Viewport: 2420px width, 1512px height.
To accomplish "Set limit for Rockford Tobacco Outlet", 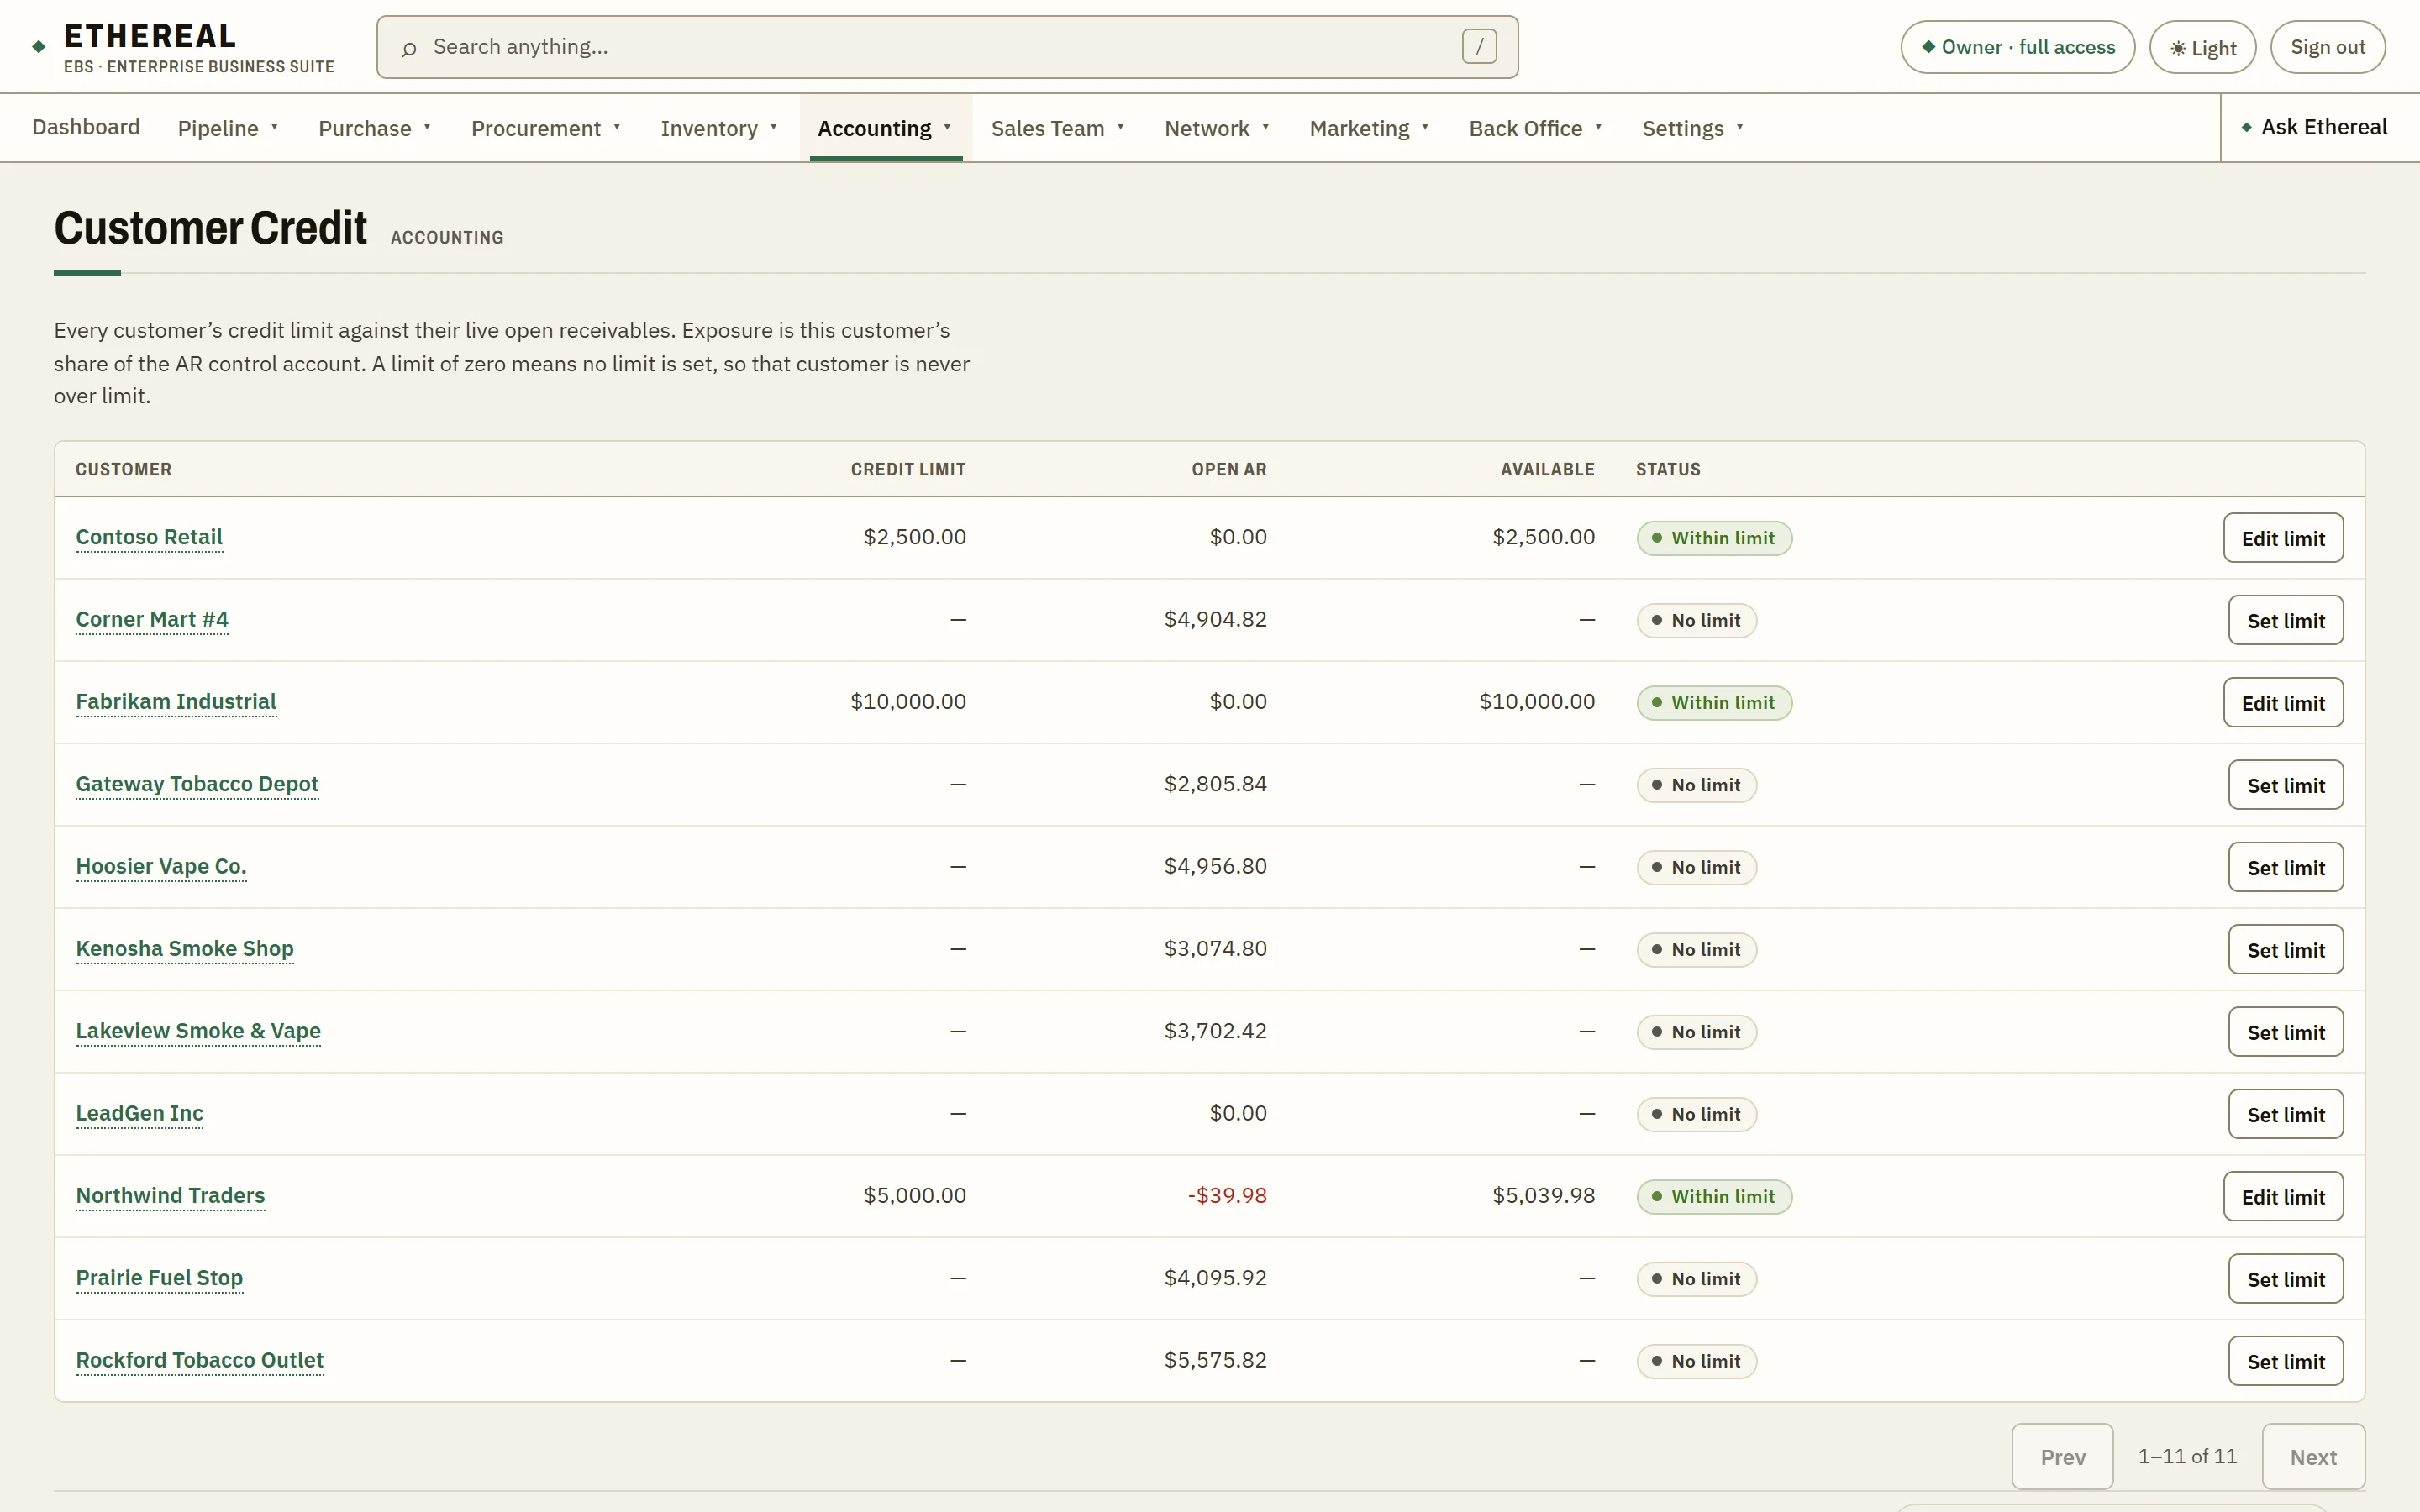I will coord(2285,1361).
